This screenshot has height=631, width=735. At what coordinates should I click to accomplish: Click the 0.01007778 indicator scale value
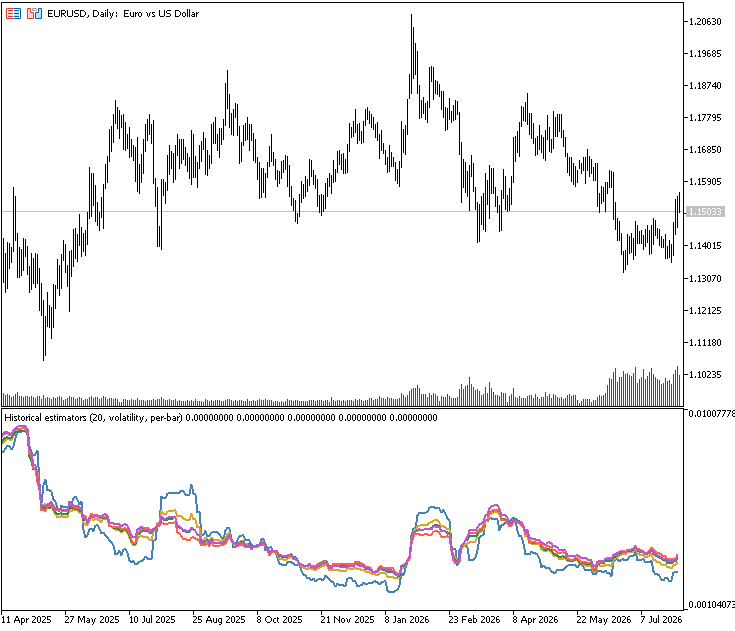tap(711, 413)
